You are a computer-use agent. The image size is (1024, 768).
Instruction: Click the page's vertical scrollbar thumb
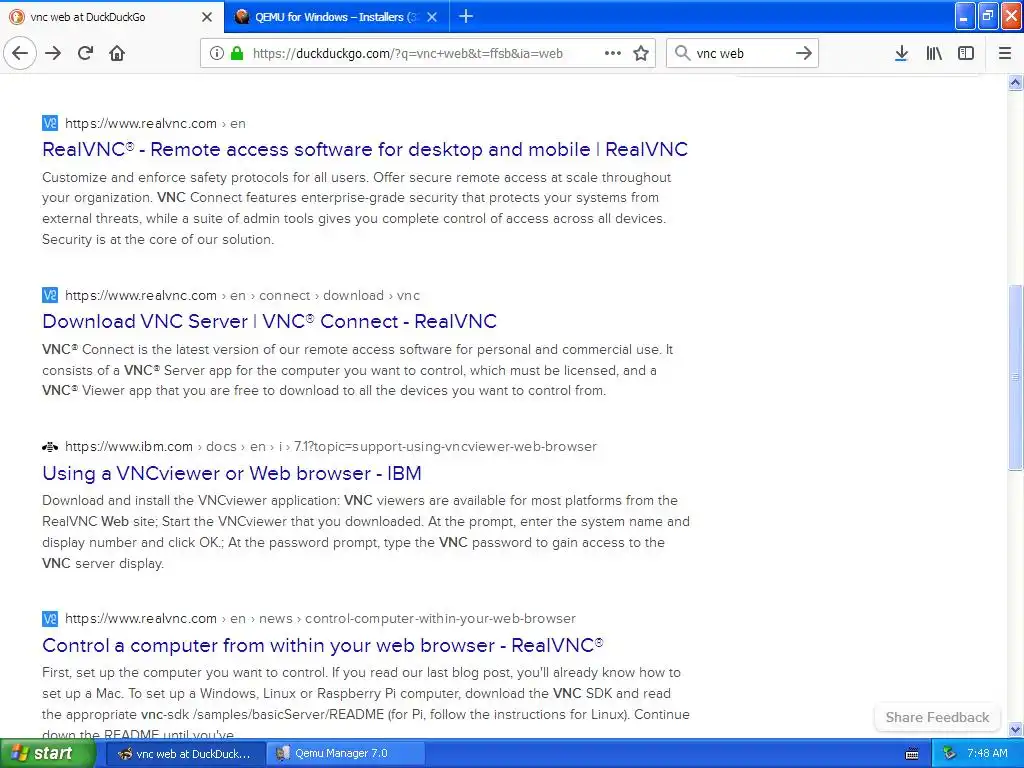[1015, 377]
